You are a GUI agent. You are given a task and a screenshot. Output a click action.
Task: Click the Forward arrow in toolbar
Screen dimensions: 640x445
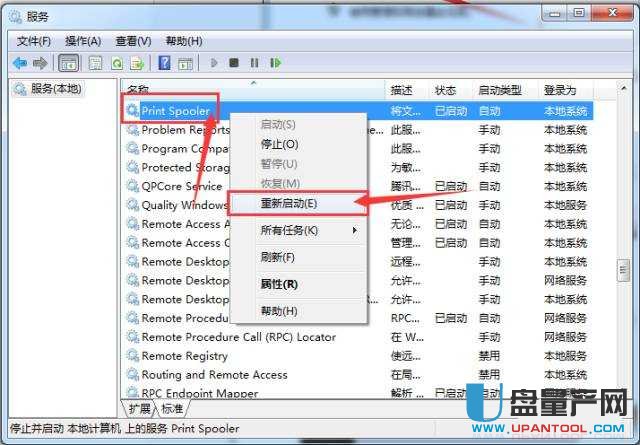40,63
